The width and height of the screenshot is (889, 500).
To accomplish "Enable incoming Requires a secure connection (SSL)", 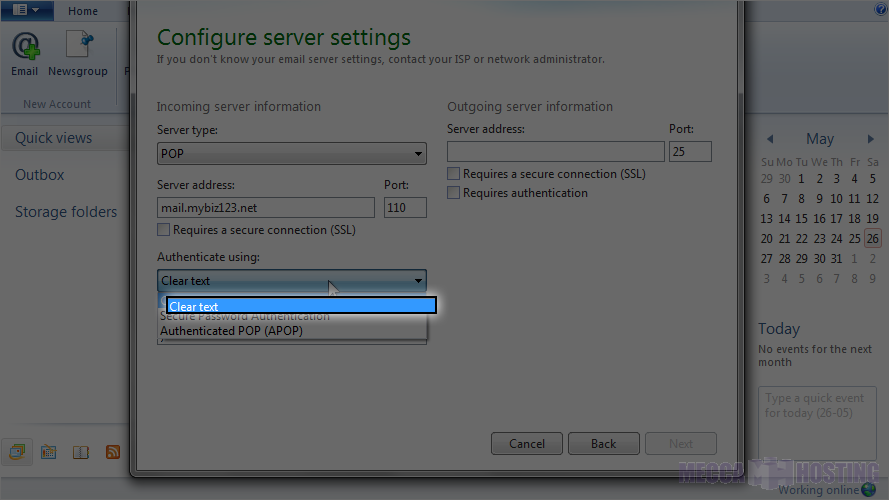I will [165, 230].
